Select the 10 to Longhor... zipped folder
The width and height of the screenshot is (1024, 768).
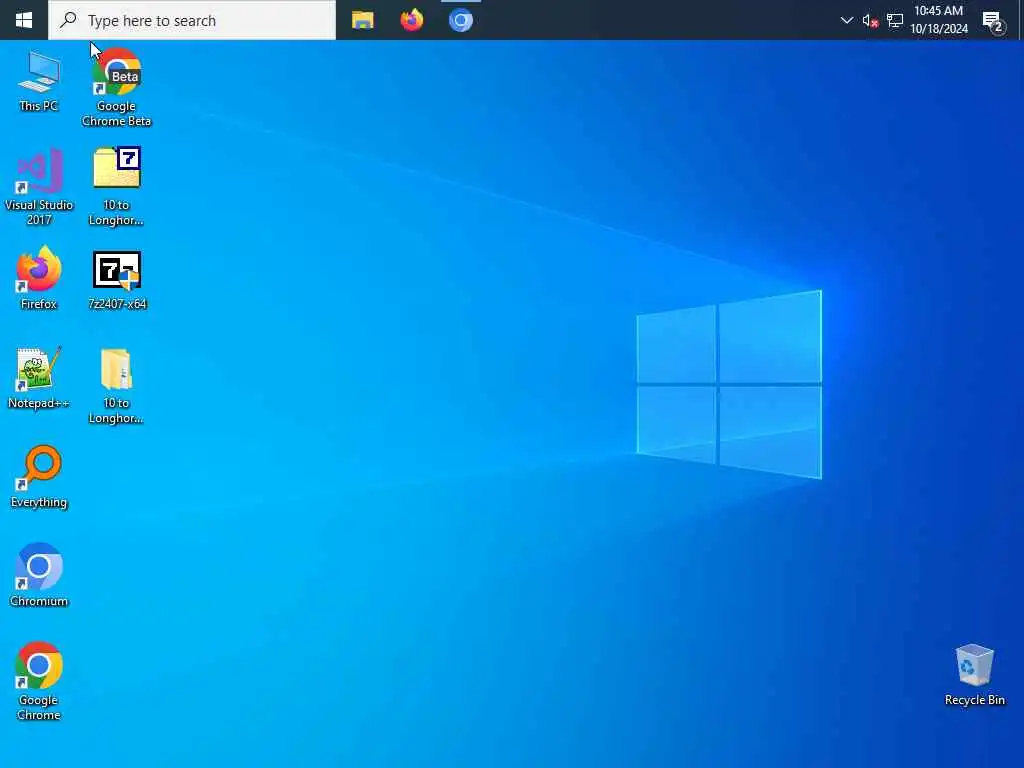point(116,385)
